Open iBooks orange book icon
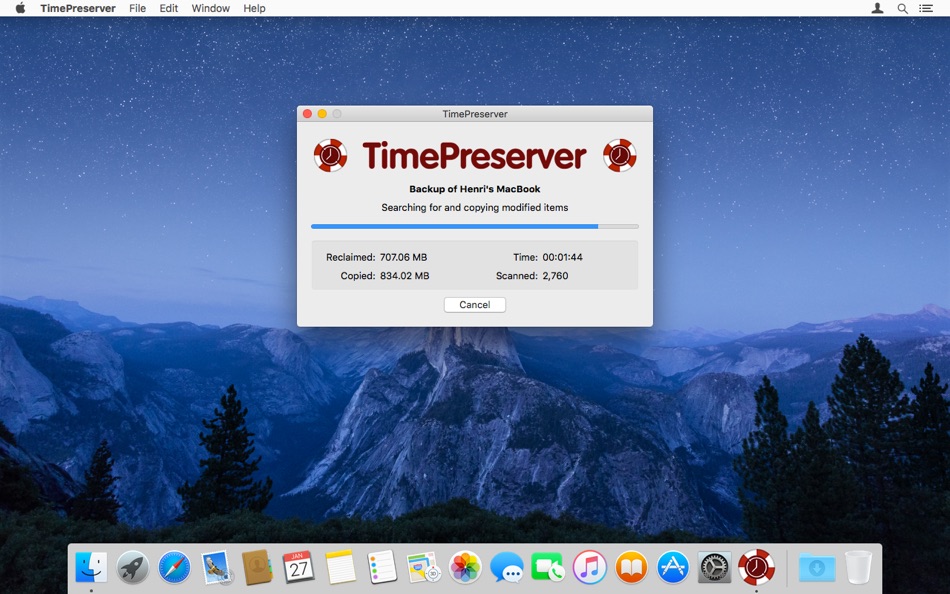Viewport: 950px width, 594px height. pyautogui.click(x=631, y=568)
